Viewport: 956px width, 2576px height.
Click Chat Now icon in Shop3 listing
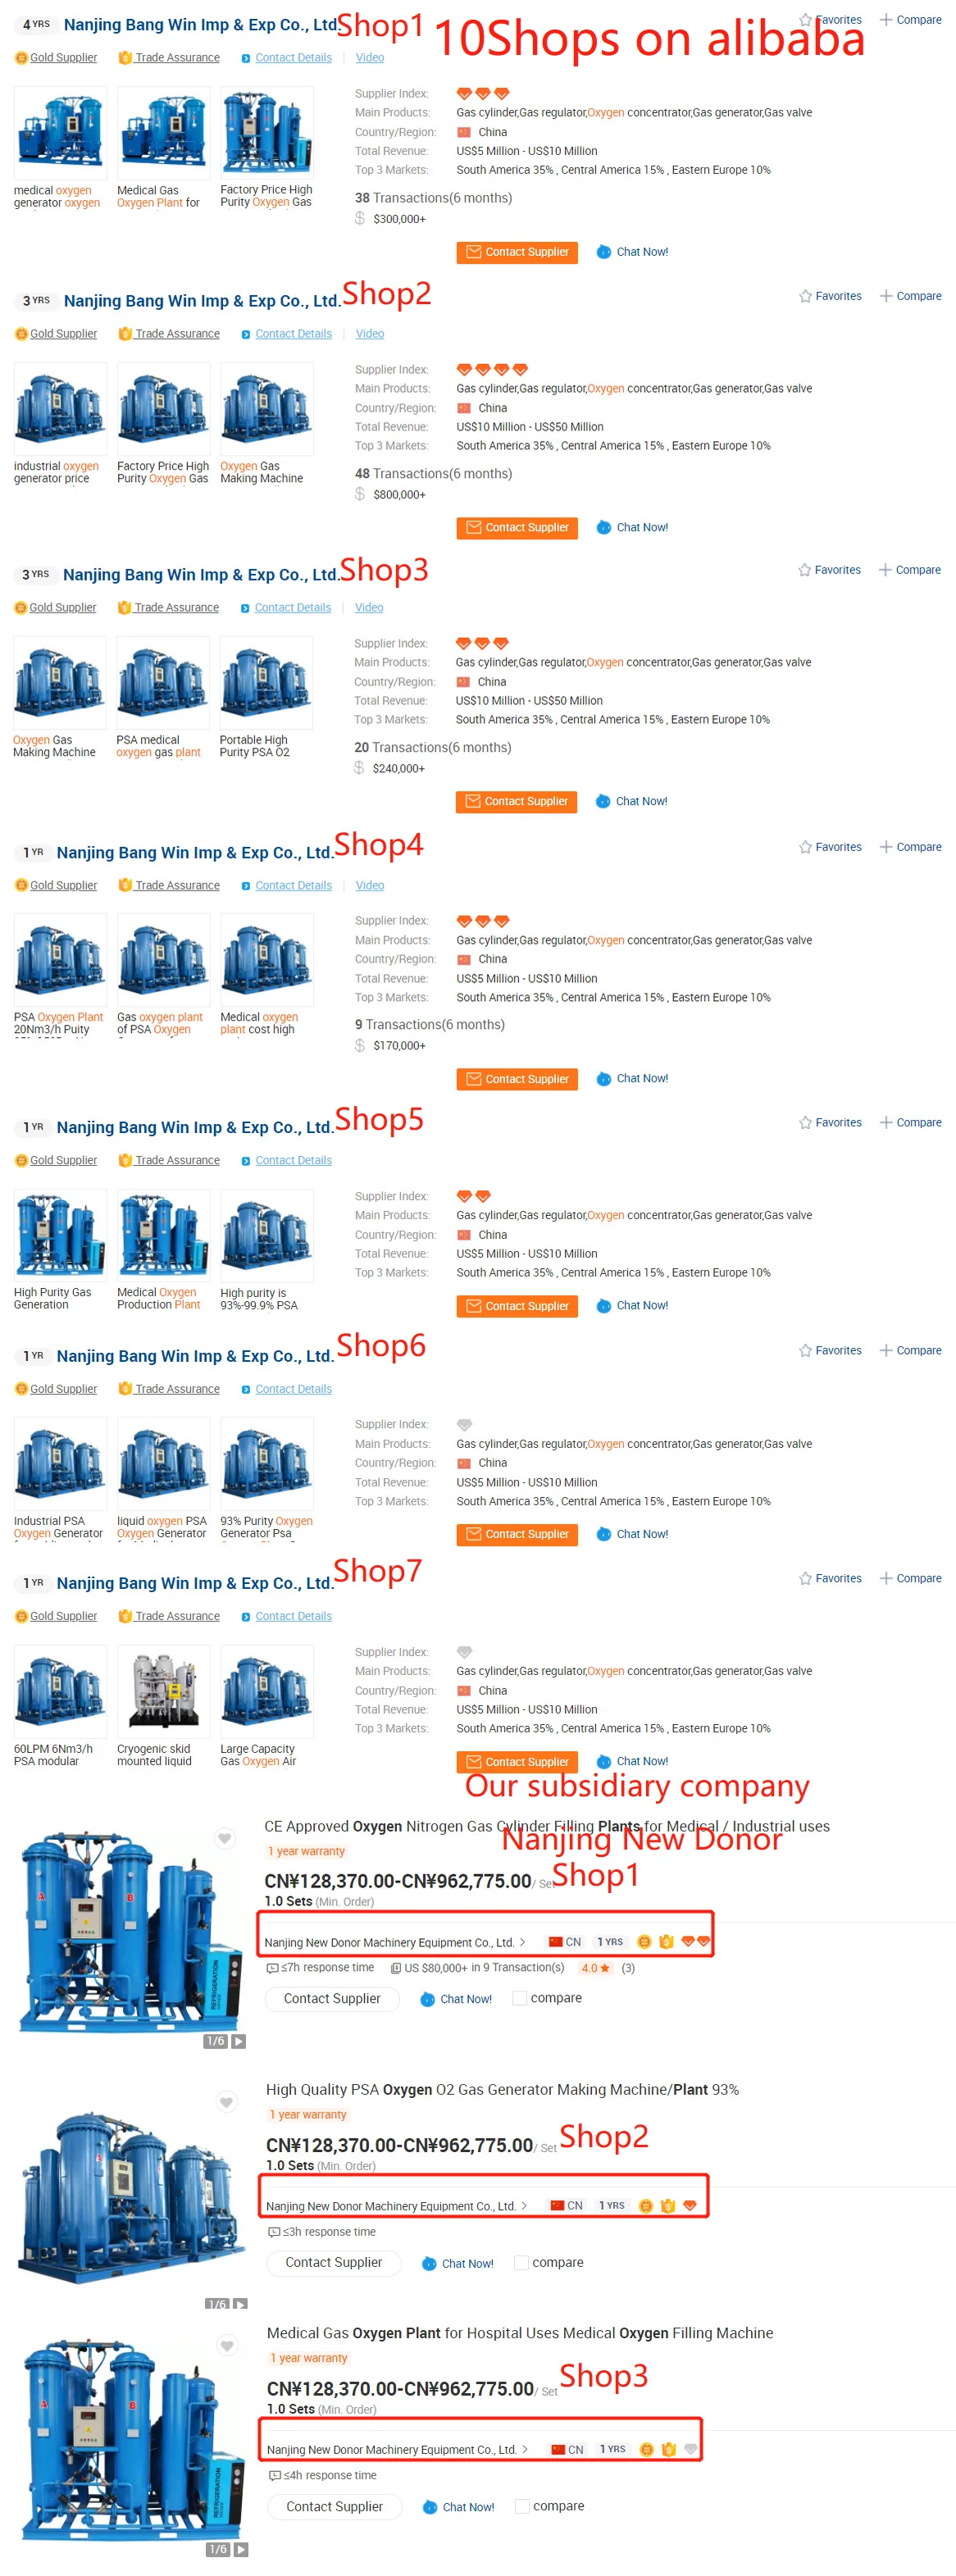pos(603,801)
